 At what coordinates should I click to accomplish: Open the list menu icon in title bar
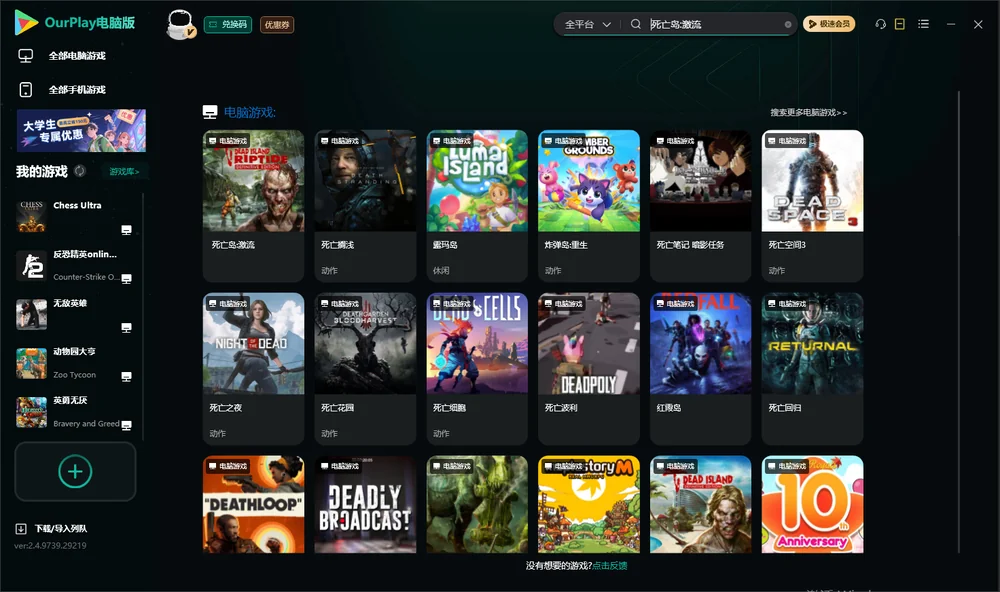click(923, 24)
